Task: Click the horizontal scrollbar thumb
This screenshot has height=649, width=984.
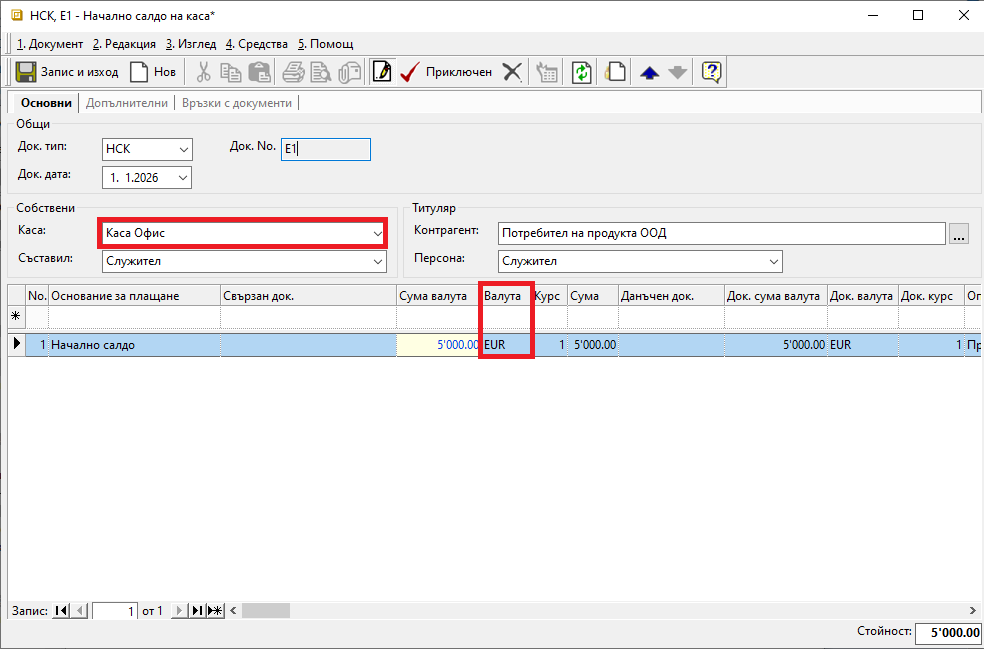Action: (265, 611)
